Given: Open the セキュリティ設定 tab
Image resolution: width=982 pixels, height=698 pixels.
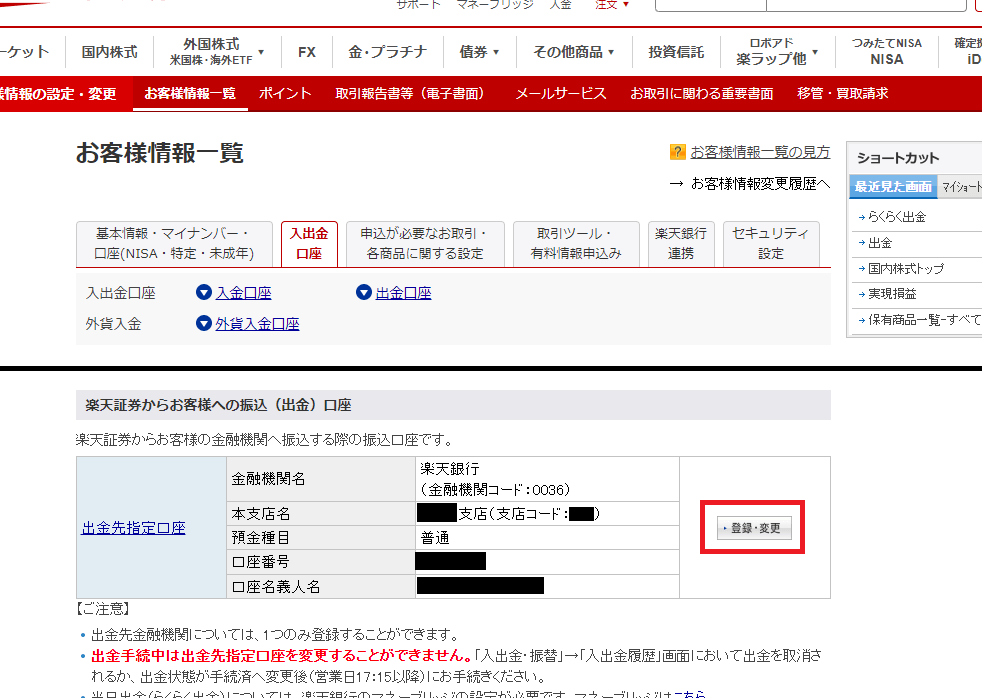Looking at the screenshot, I should pyautogui.click(x=771, y=244).
